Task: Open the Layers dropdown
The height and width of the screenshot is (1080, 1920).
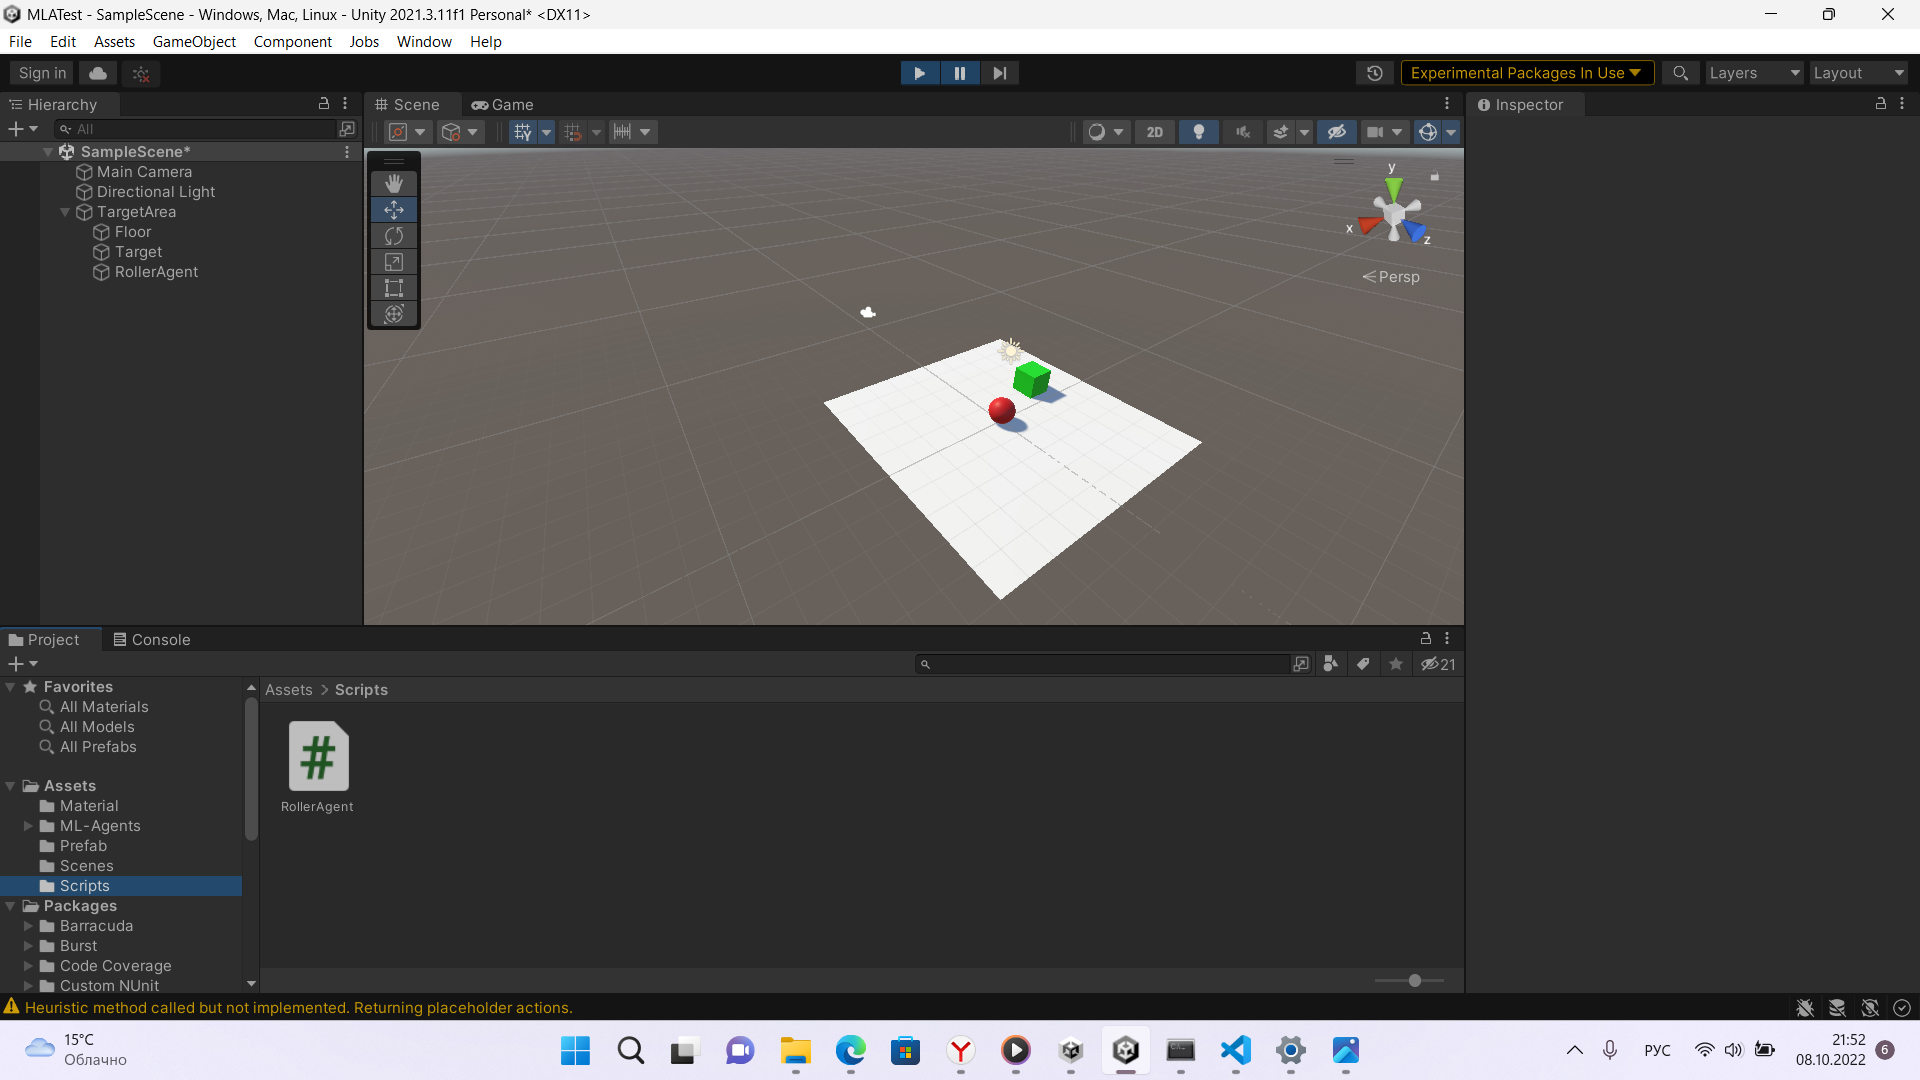Action: (x=1753, y=73)
